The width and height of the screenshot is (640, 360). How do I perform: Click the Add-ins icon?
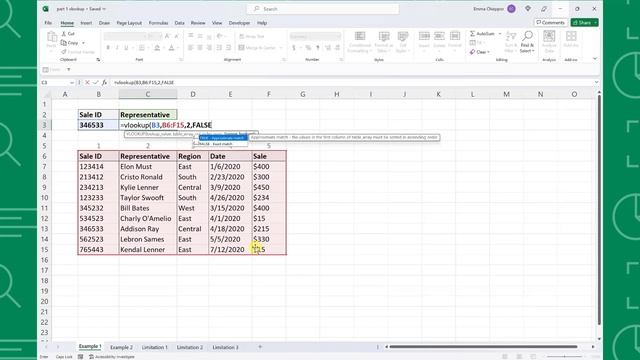571,36
